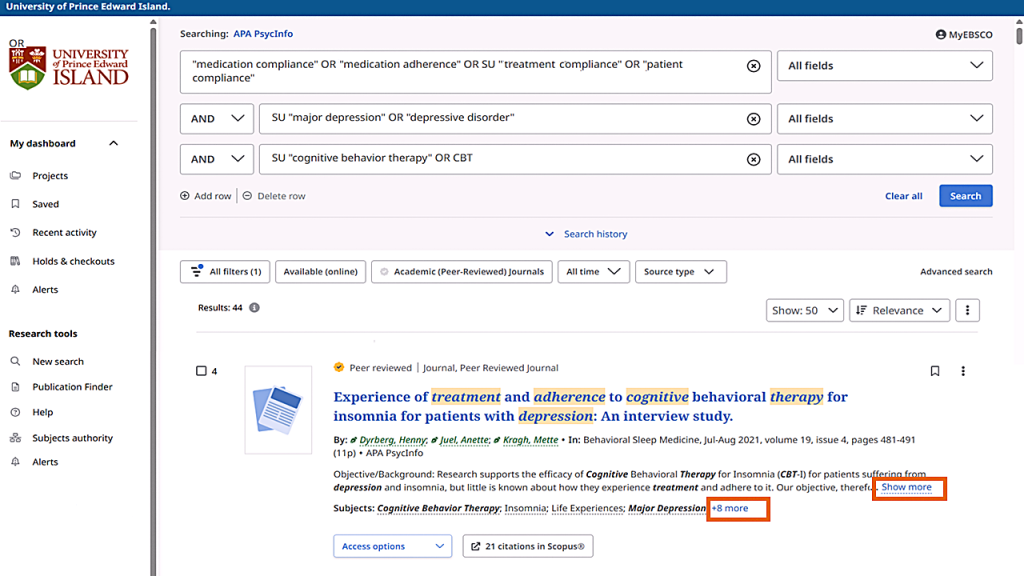The width and height of the screenshot is (1024, 576).
Task: Tick the checkbox for result 4
Action: tap(201, 371)
